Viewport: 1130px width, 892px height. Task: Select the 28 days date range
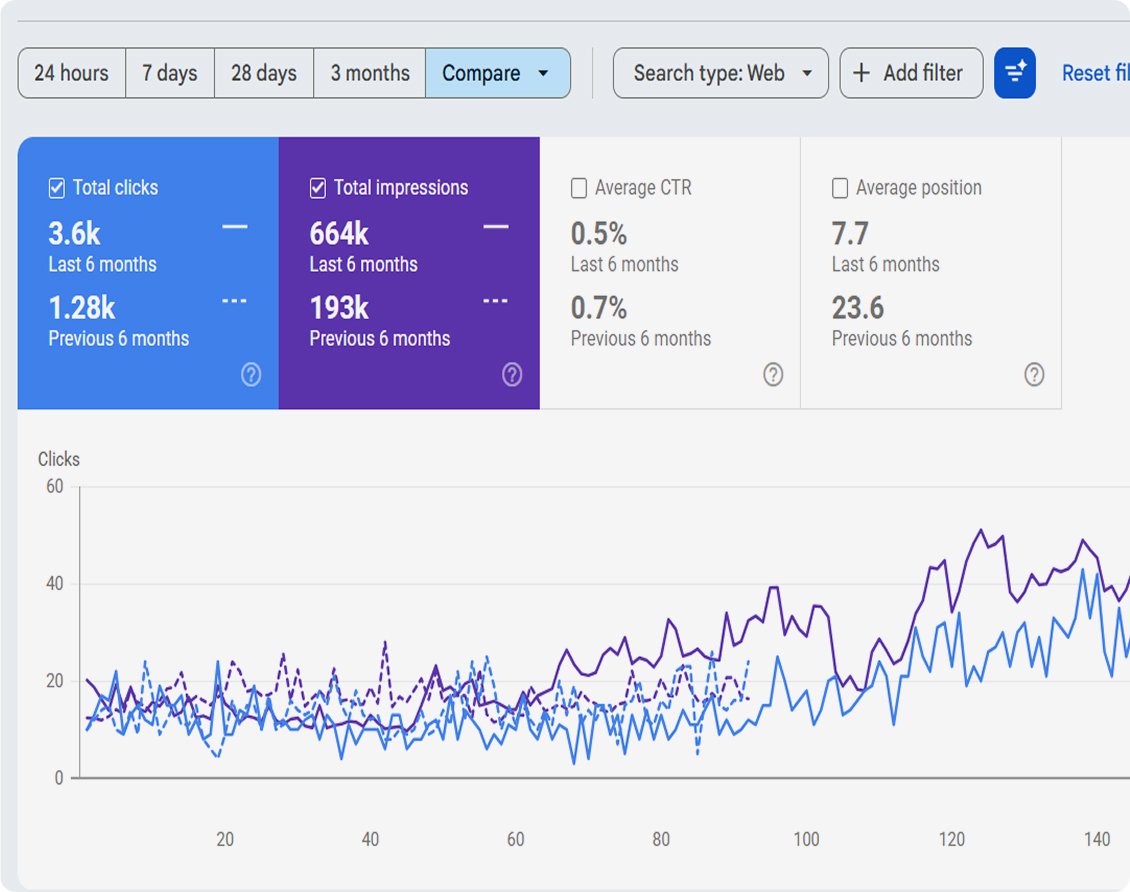pos(264,73)
